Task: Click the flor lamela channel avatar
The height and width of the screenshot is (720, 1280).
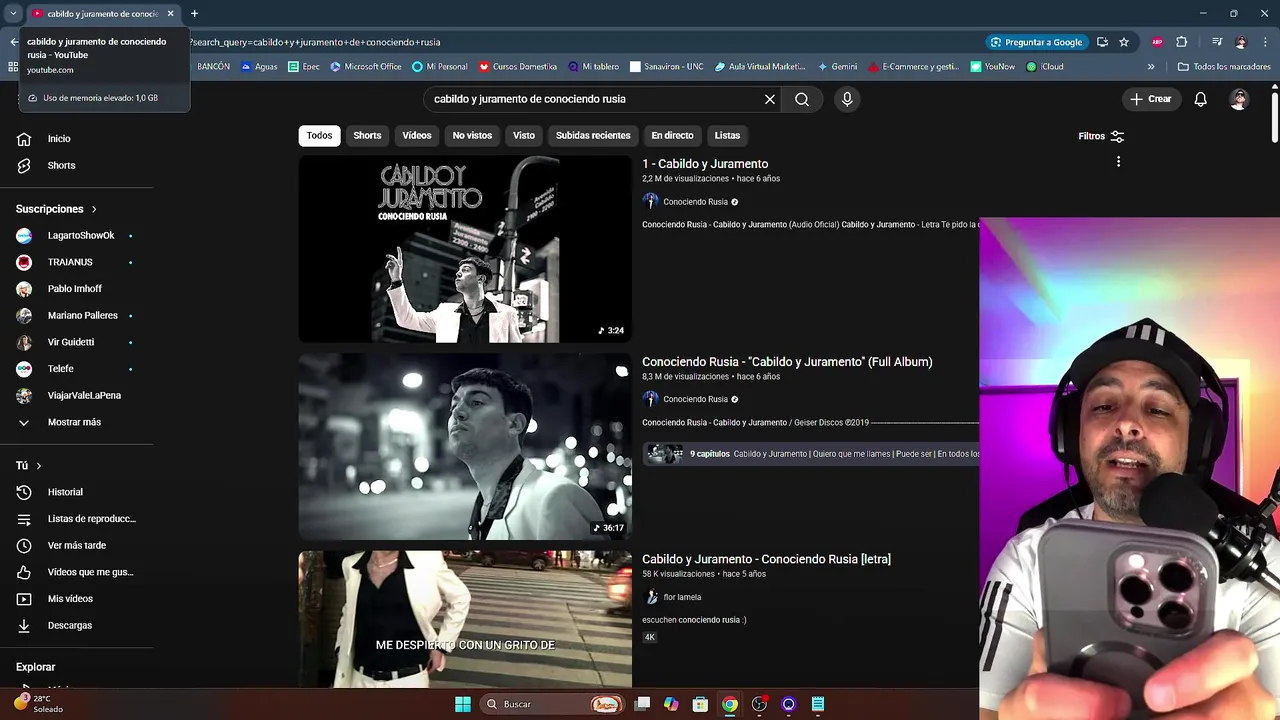Action: [x=651, y=597]
